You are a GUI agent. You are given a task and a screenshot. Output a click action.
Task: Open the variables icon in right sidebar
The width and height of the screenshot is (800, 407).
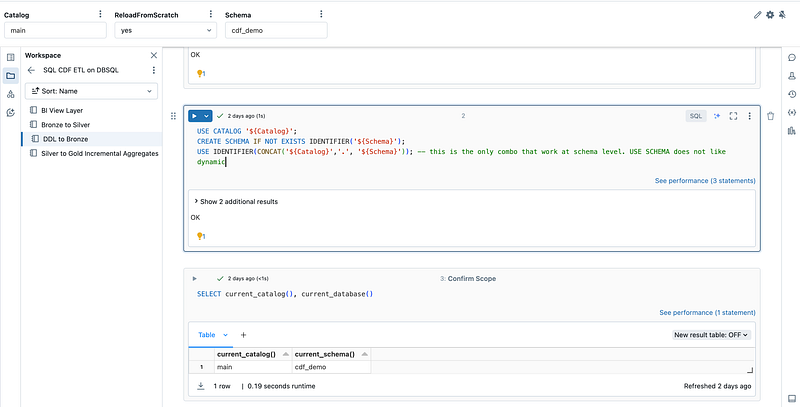[x=792, y=112]
